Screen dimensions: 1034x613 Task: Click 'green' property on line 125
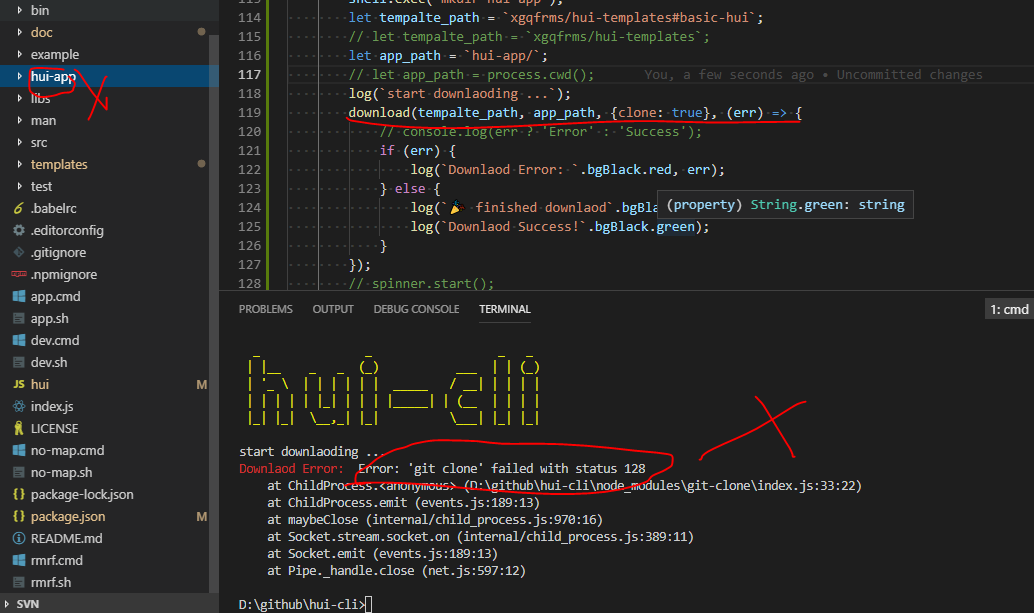[675, 227]
